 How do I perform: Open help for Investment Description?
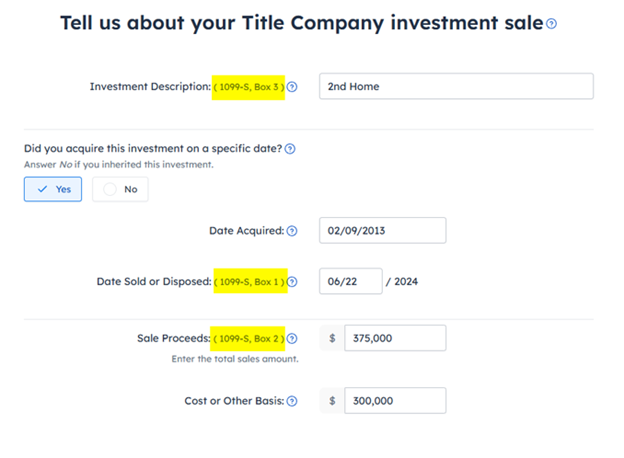[292, 87]
